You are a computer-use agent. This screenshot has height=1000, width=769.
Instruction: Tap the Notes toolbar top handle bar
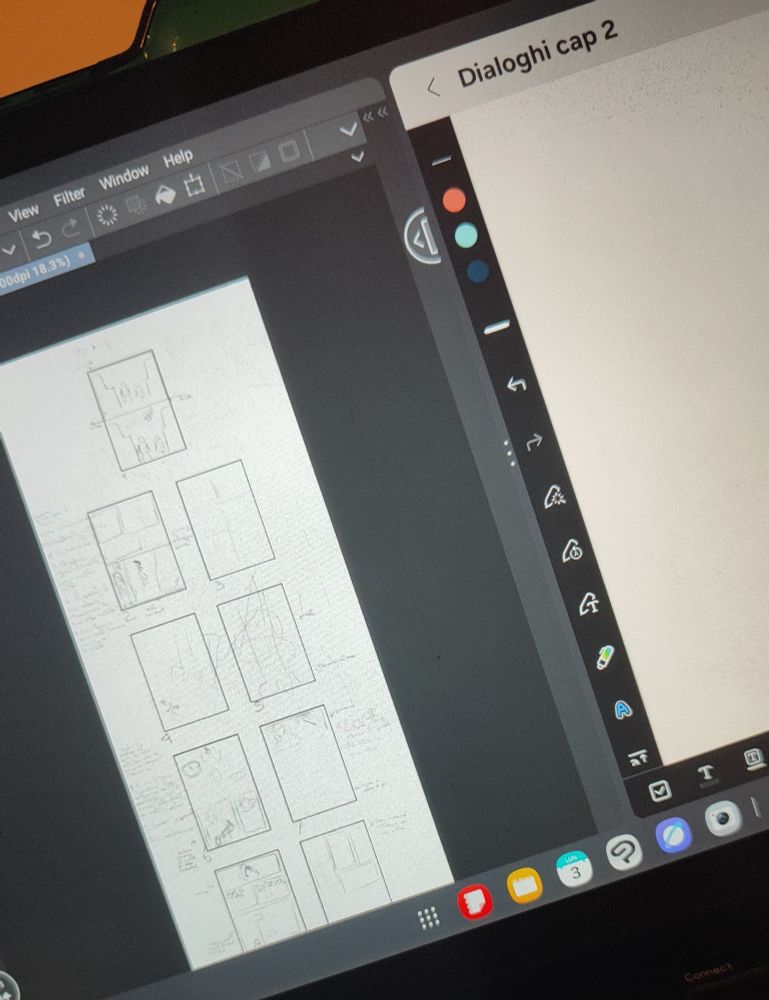[442, 159]
